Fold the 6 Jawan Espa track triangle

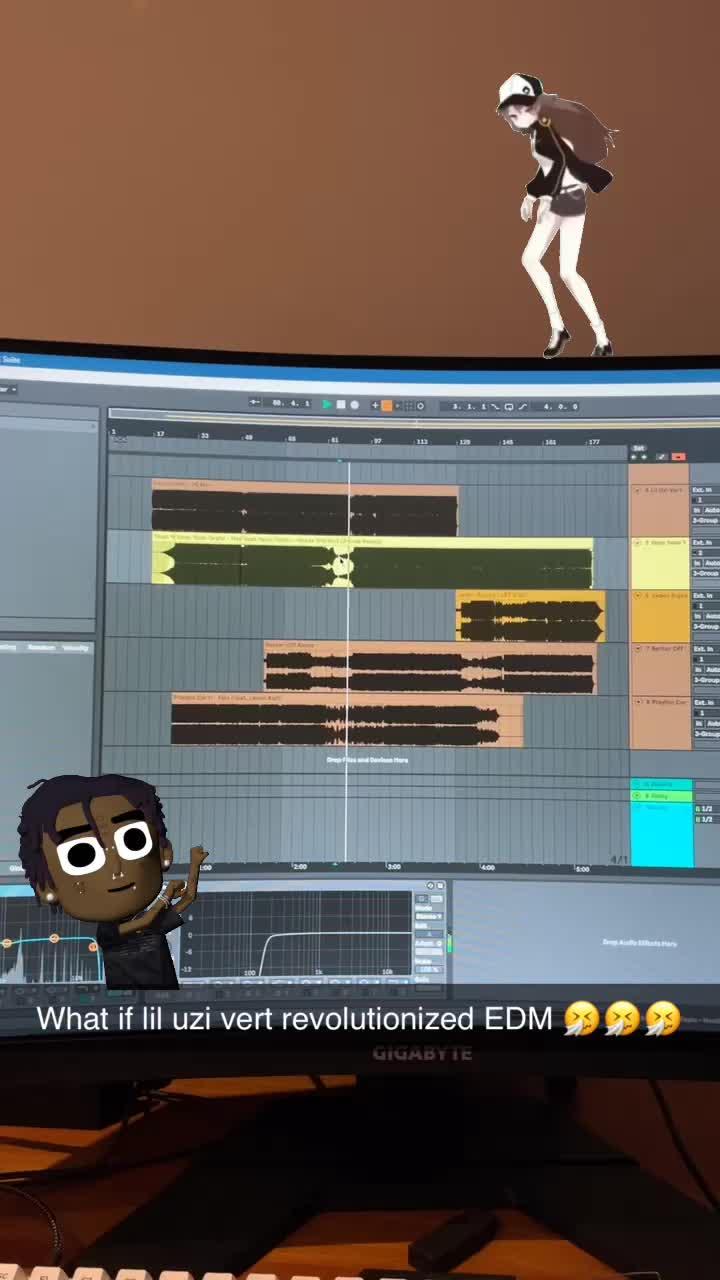(x=637, y=596)
